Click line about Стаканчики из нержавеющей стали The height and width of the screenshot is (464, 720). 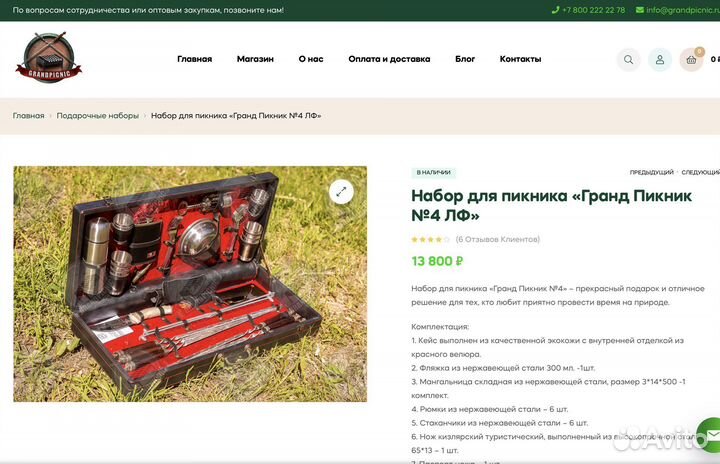coord(500,423)
